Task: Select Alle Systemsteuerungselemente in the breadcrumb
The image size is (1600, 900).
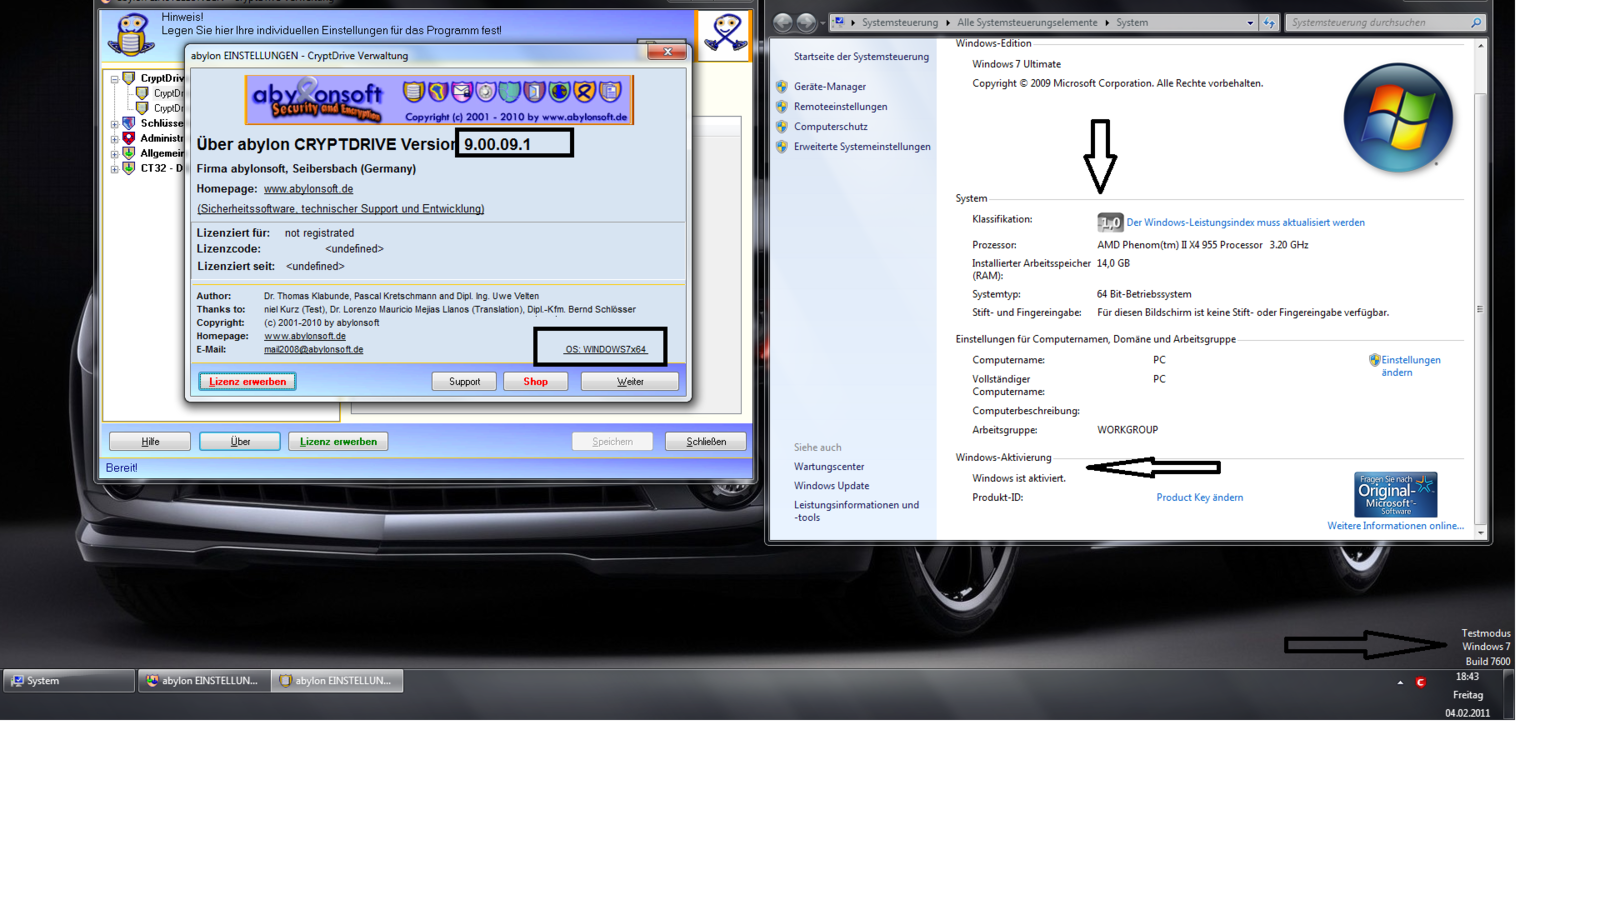Action: [1027, 22]
